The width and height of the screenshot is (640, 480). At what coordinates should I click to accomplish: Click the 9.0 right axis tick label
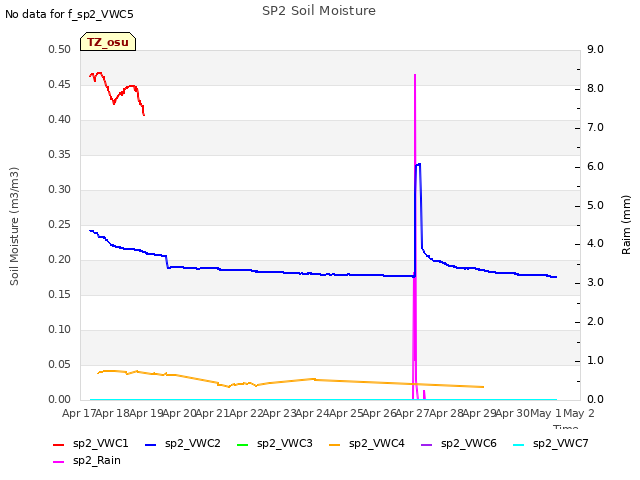tap(595, 49)
